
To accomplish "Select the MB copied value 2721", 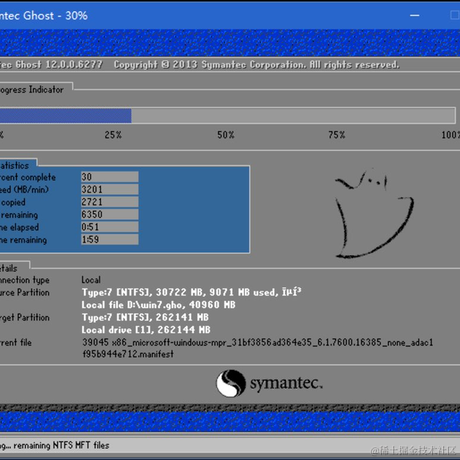I will [x=110, y=202].
